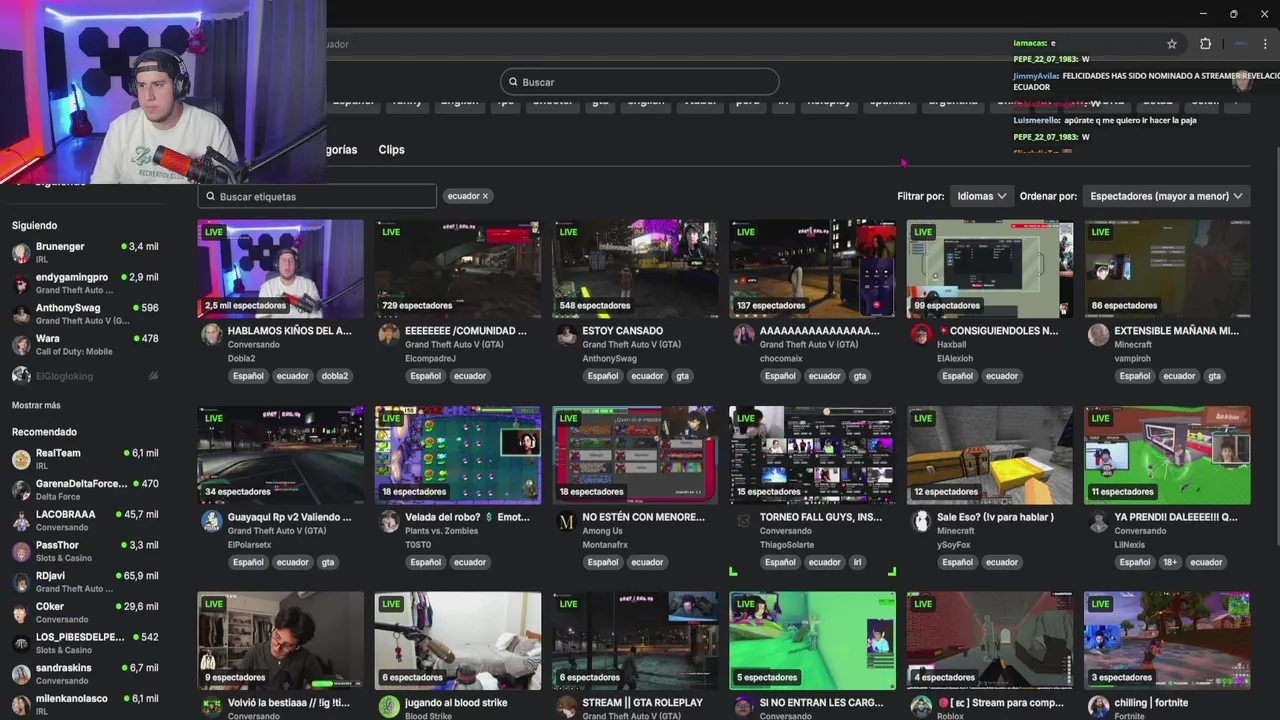The height and width of the screenshot is (720, 1280).
Task: Open the LOS_PIBESDELPE avatar in the sidebar
Action: coord(21,643)
